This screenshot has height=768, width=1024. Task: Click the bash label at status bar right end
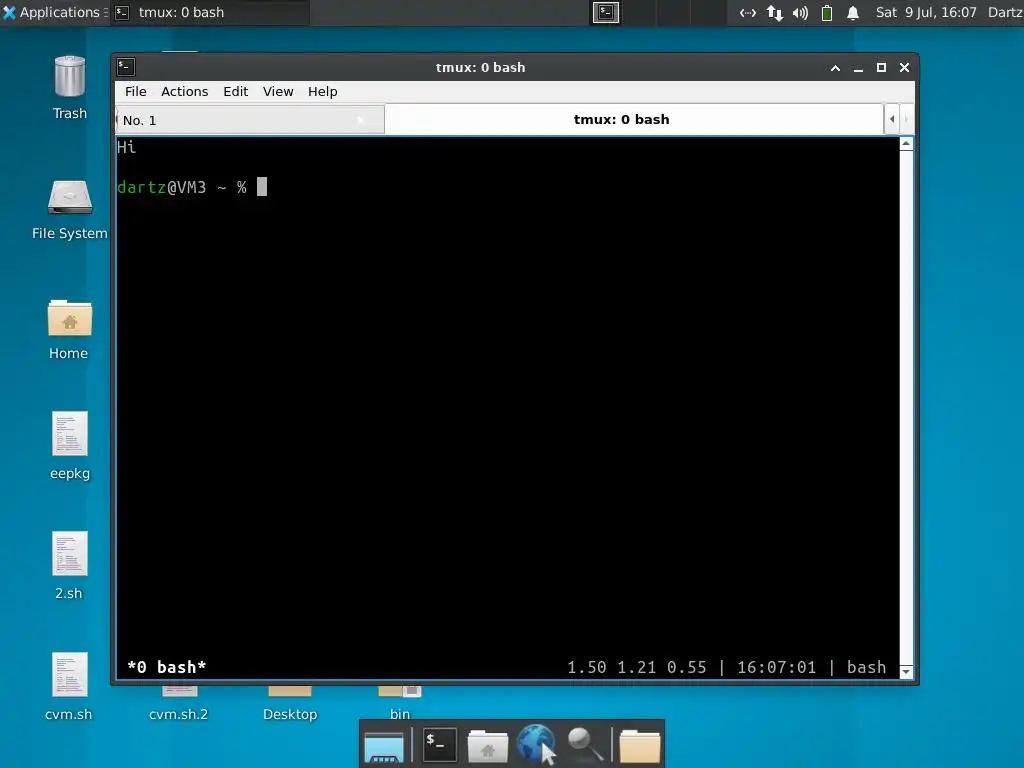coord(867,667)
